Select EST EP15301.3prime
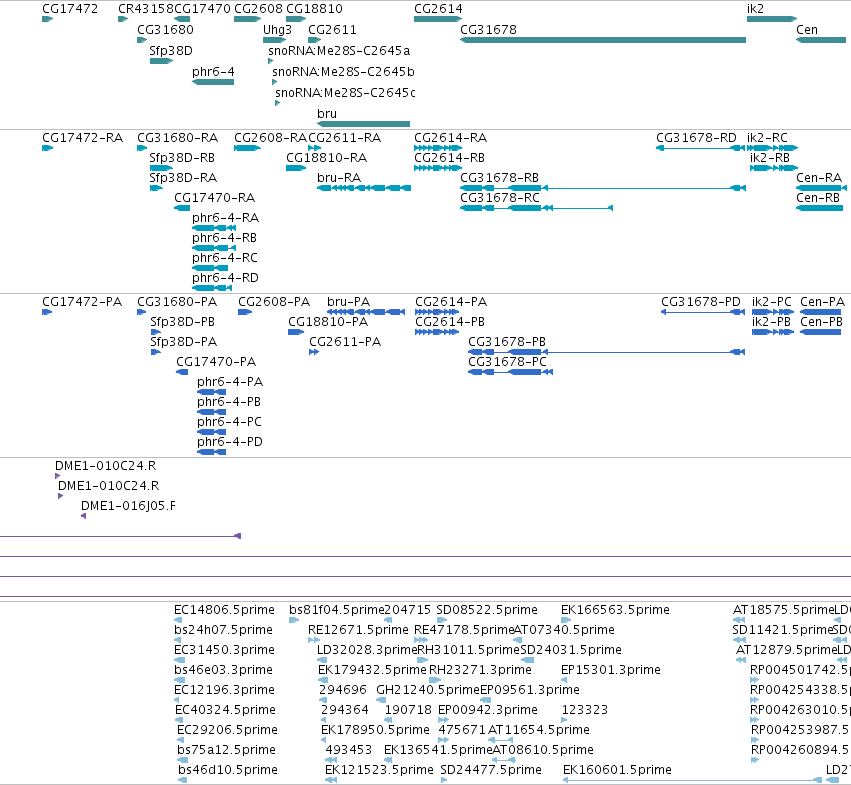 pyautogui.click(x=611, y=670)
